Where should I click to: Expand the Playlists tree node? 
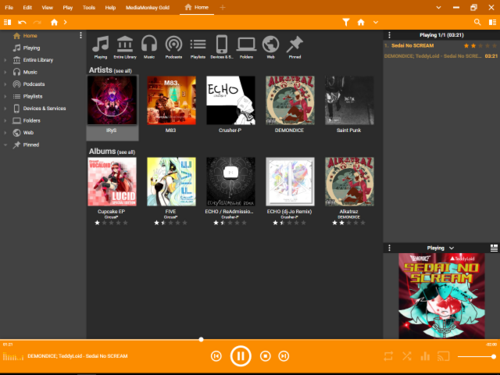tap(5, 96)
